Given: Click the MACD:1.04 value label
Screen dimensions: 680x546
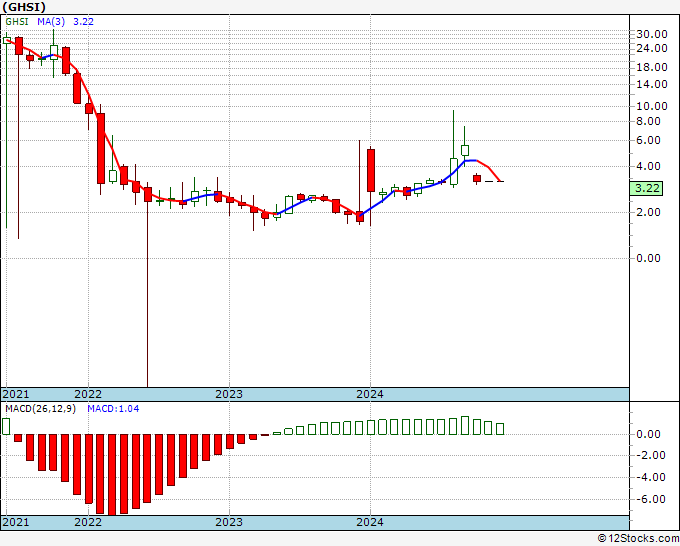Looking at the screenshot, I should (113, 409).
